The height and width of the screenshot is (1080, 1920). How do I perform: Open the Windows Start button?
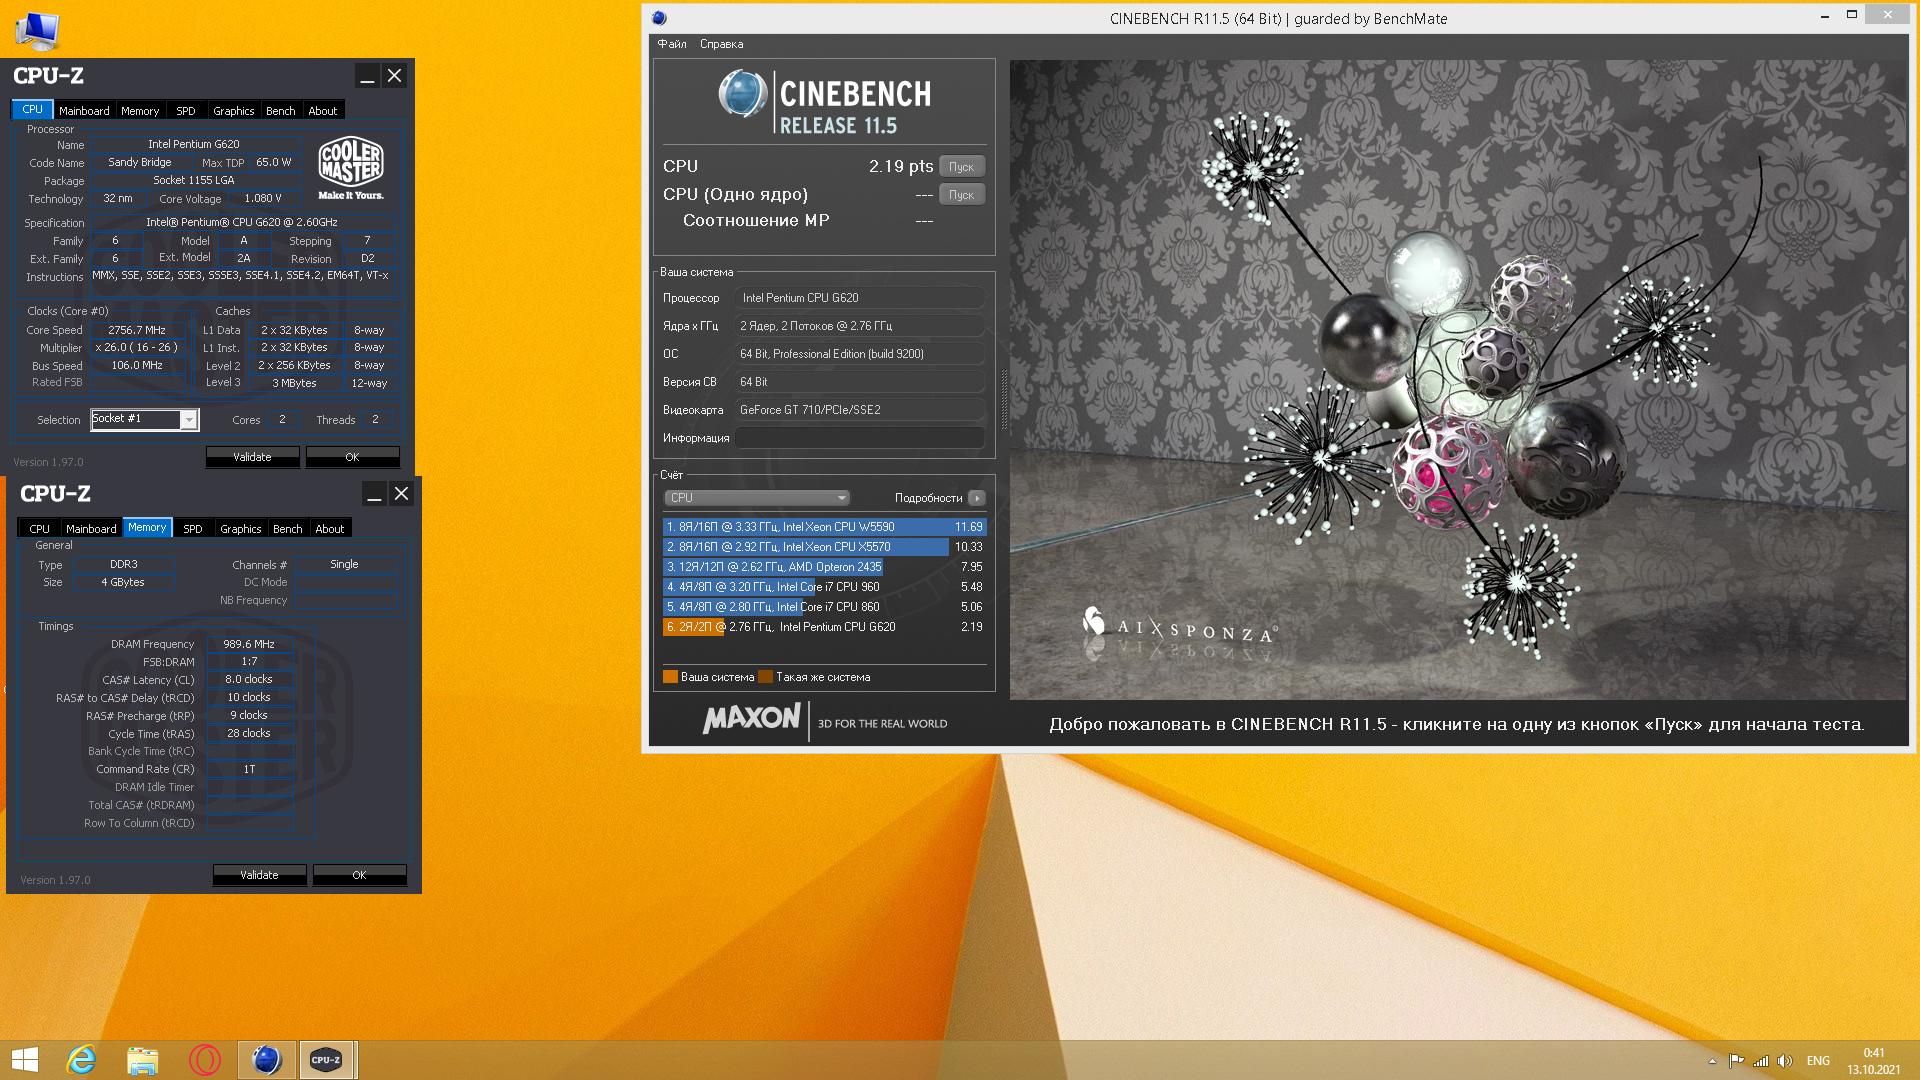25,1060
